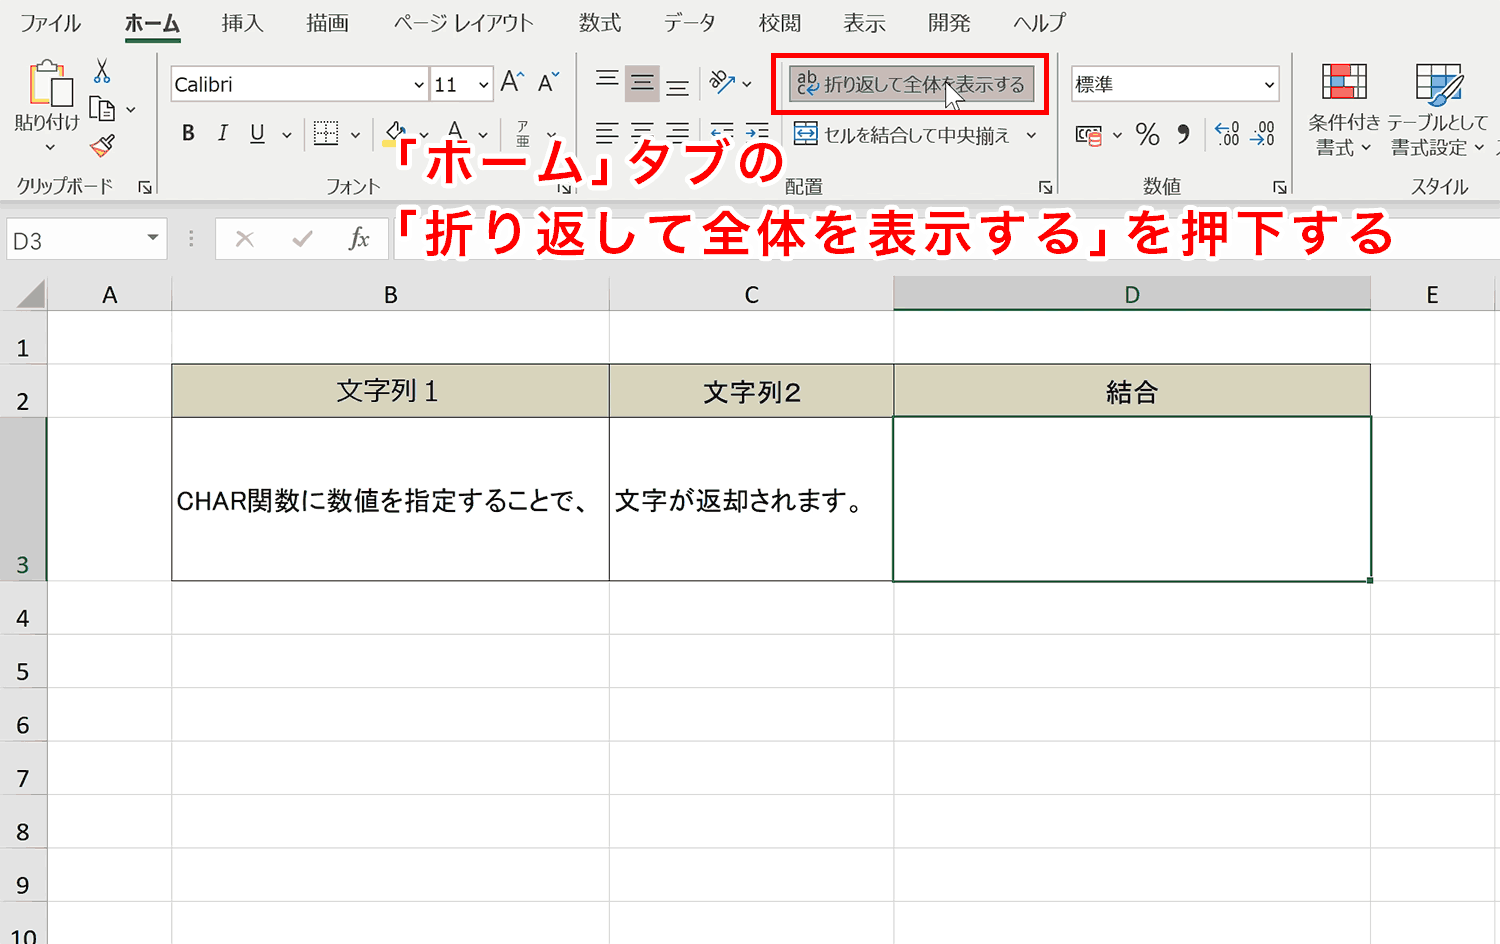This screenshot has width=1500, height=944.
Task: Open the ファイル tab
Action: tap(50, 23)
